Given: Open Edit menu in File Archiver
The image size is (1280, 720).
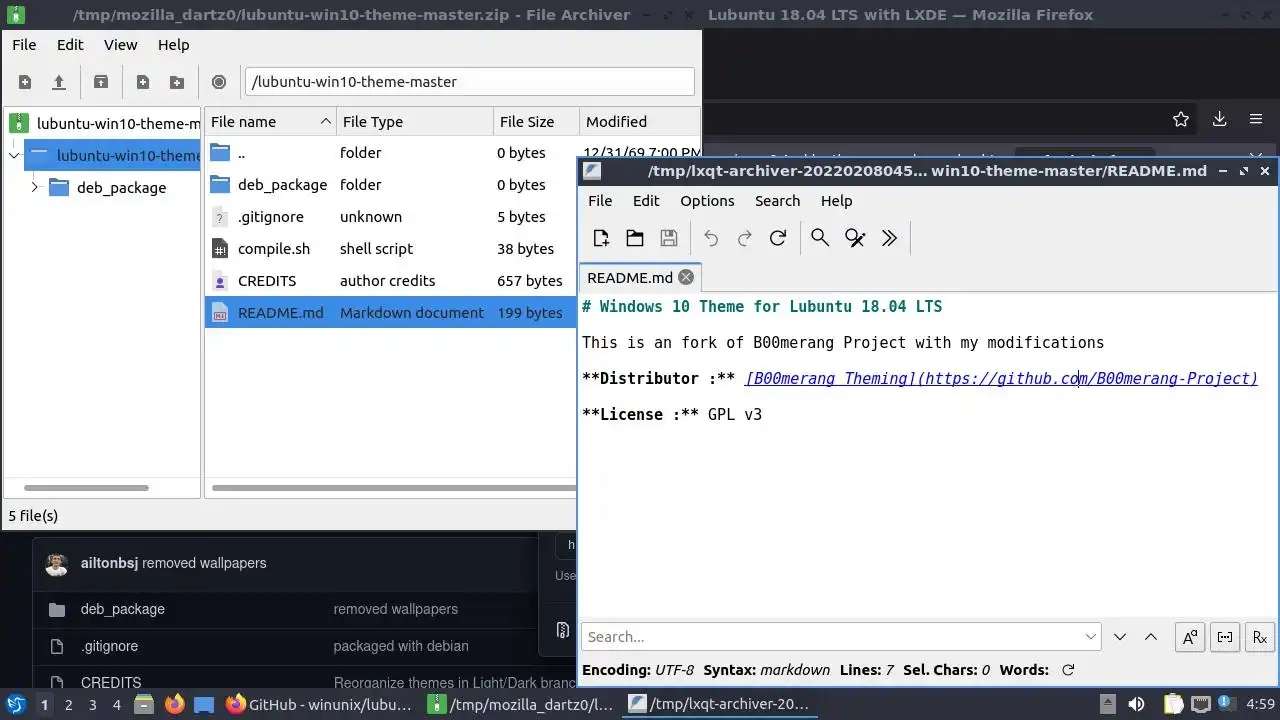Looking at the screenshot, I should (70, 45).
